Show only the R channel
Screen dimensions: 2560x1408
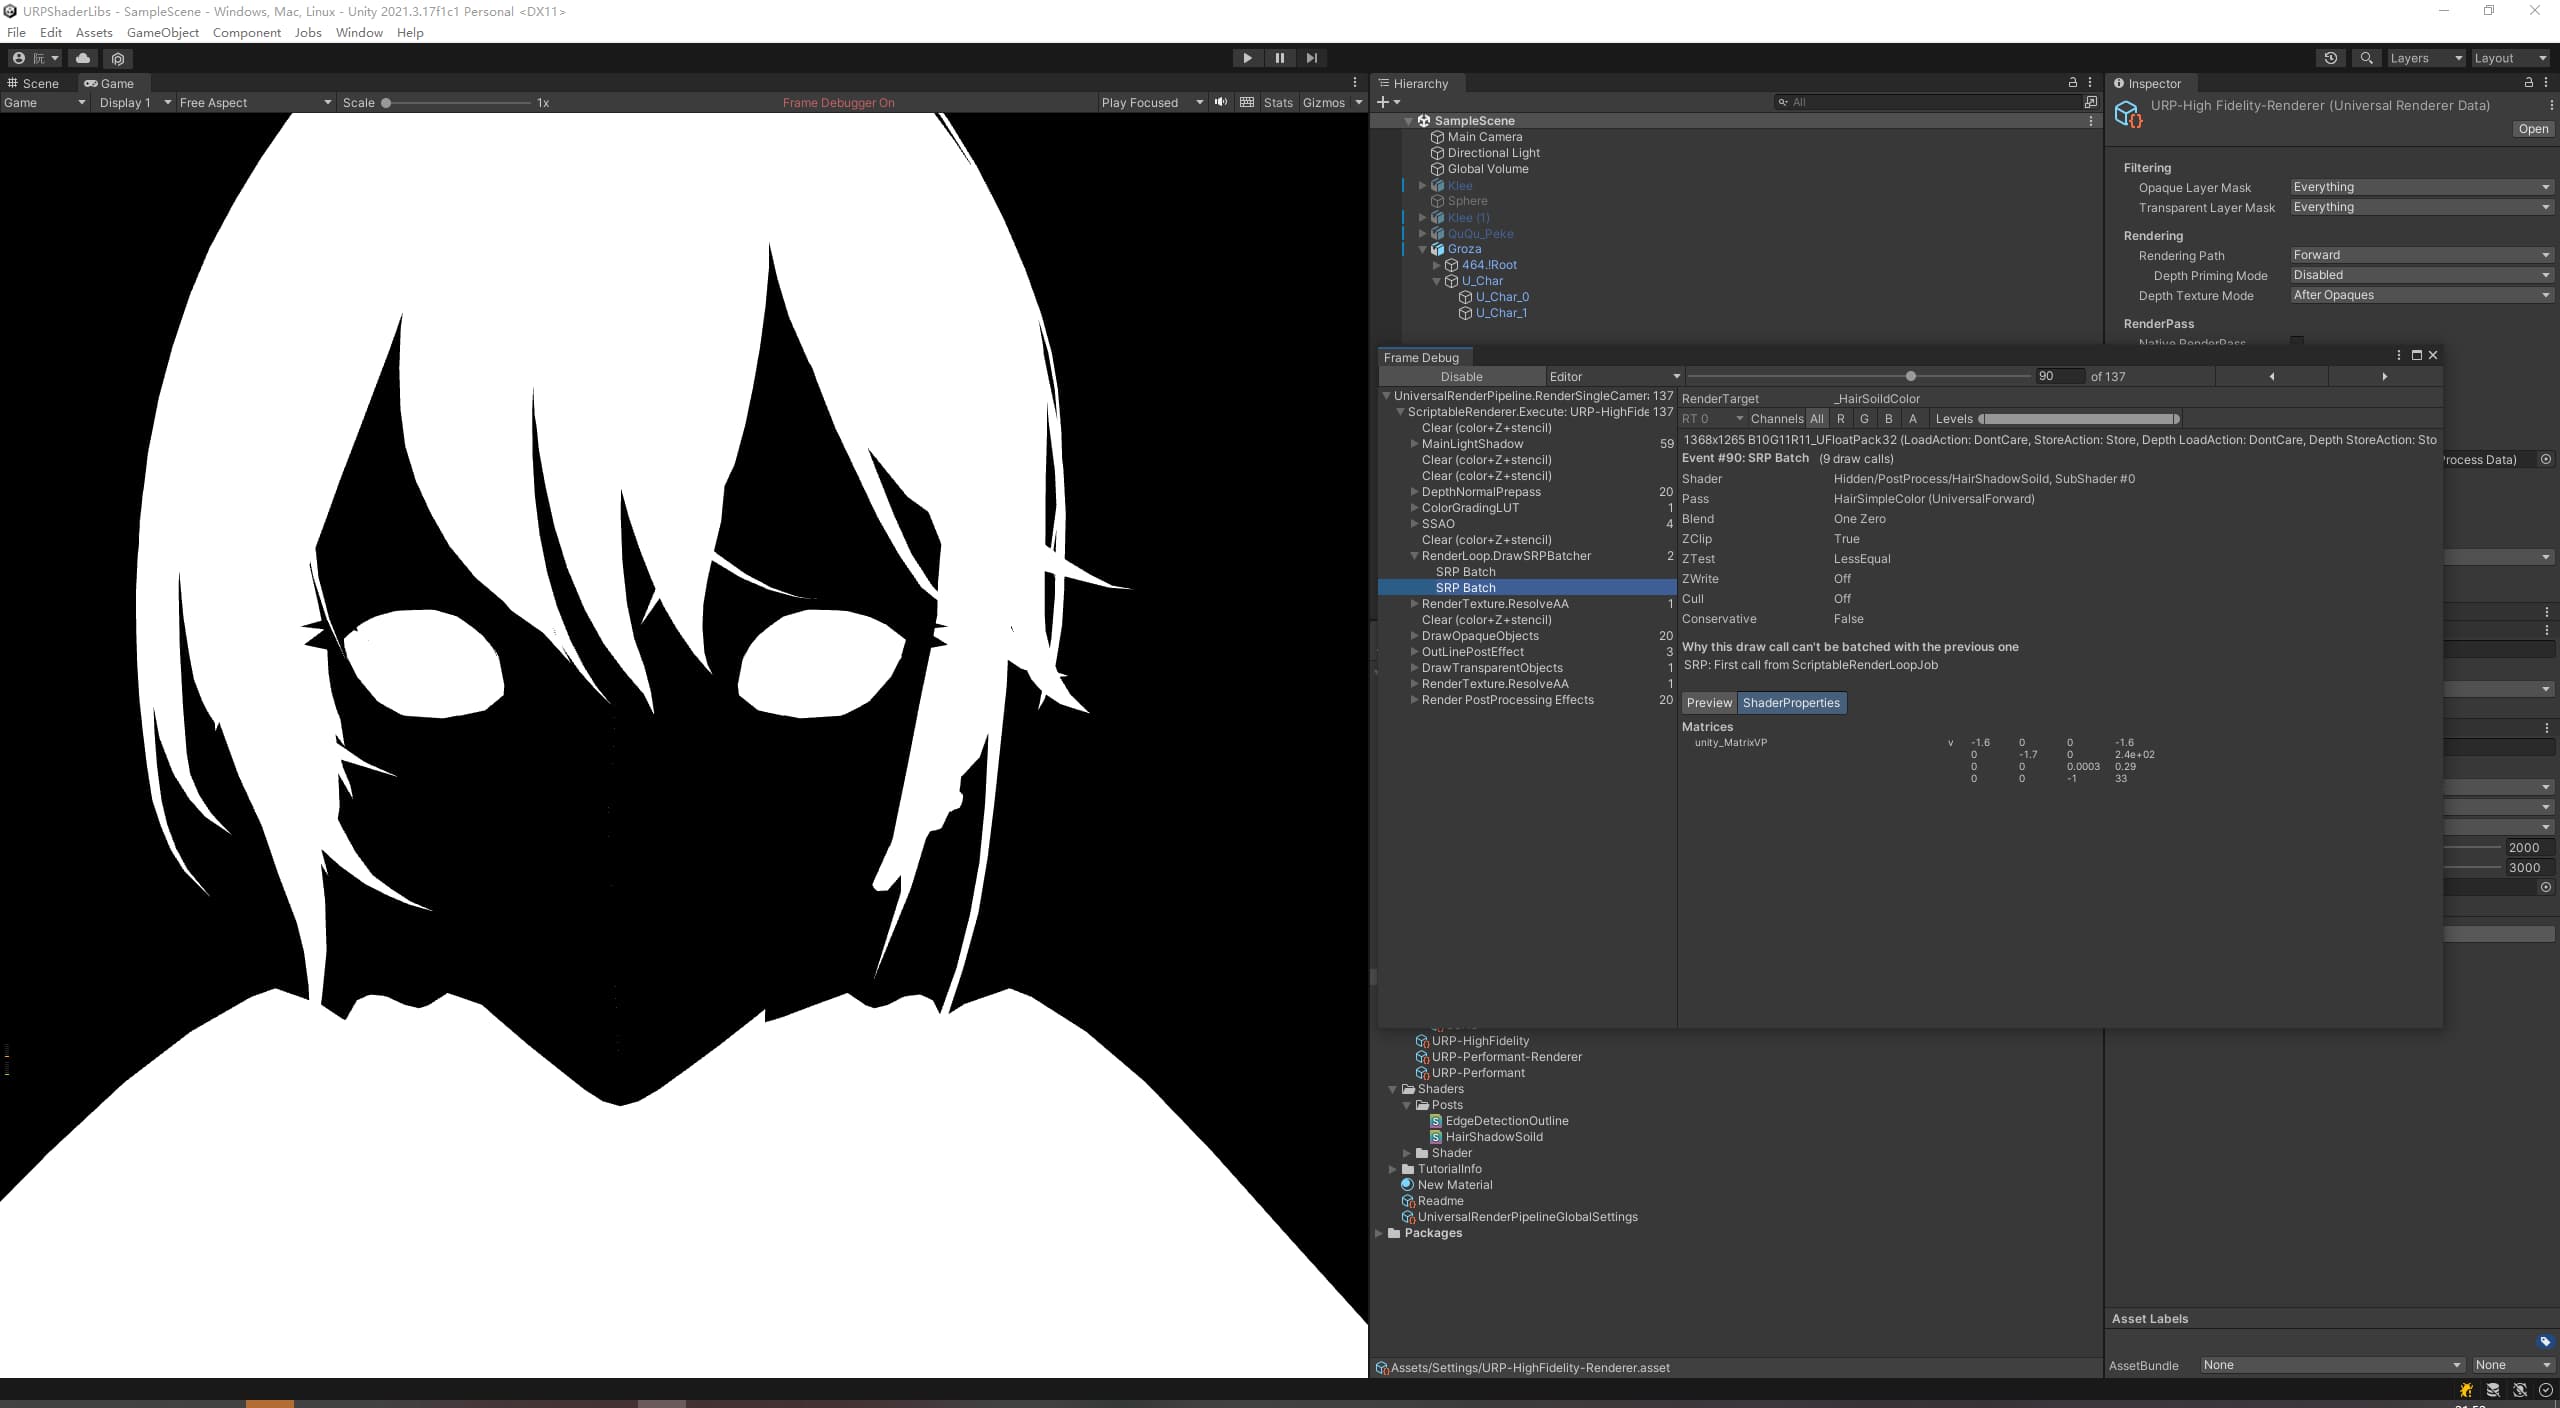tap(1840, 419)
